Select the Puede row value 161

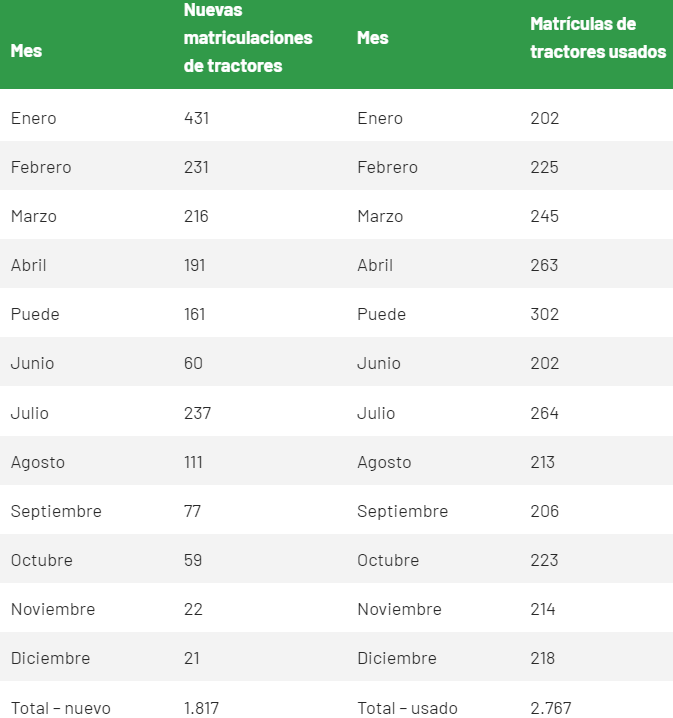[x=194, y=314]
